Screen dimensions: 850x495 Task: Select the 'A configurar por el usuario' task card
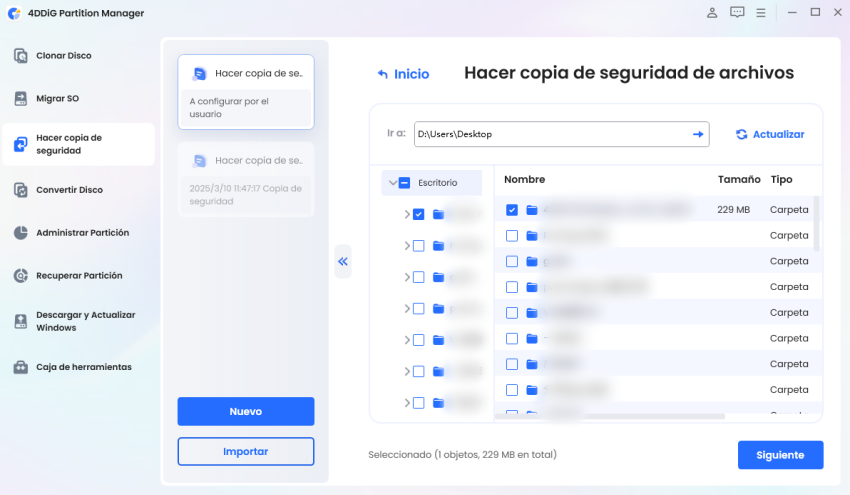(246, 92)
